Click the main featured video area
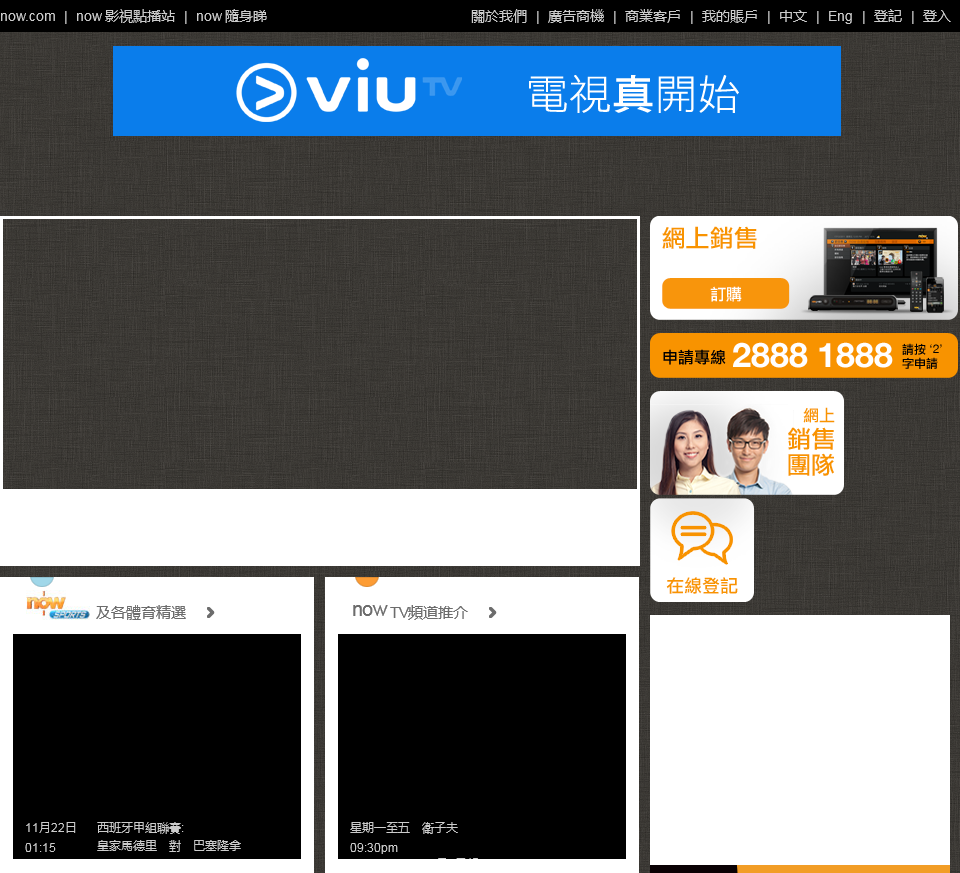The image size is (960, 873). pos(320,354)
